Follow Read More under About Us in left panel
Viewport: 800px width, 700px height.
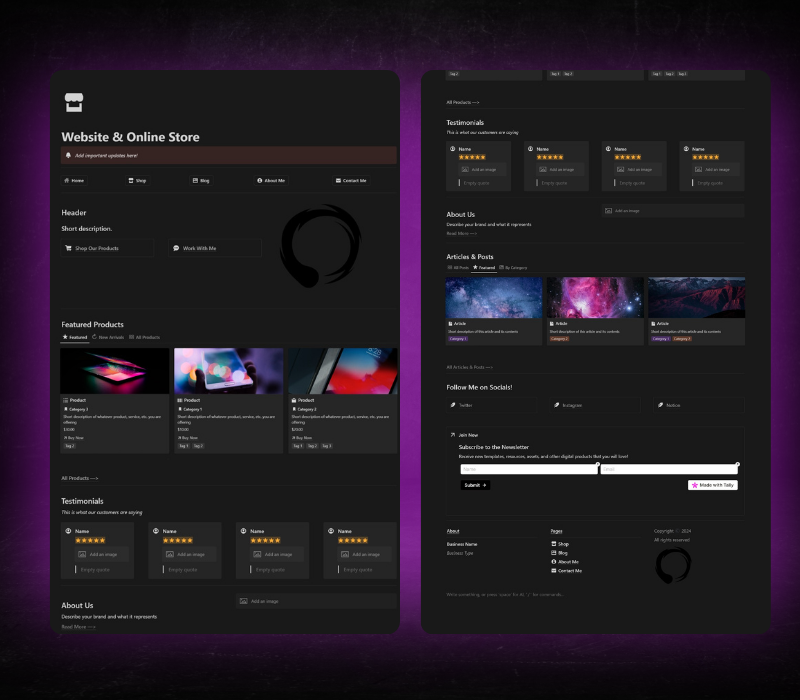pos(79,627)
